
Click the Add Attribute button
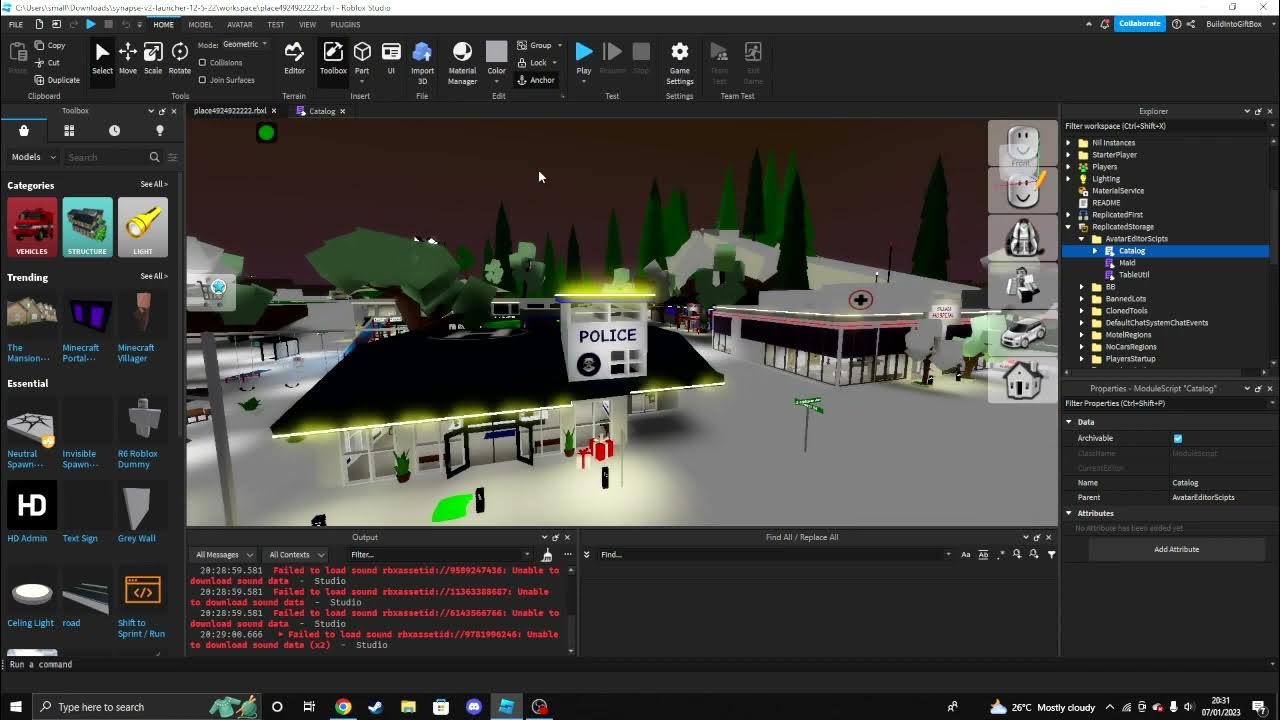point(1176,549)
